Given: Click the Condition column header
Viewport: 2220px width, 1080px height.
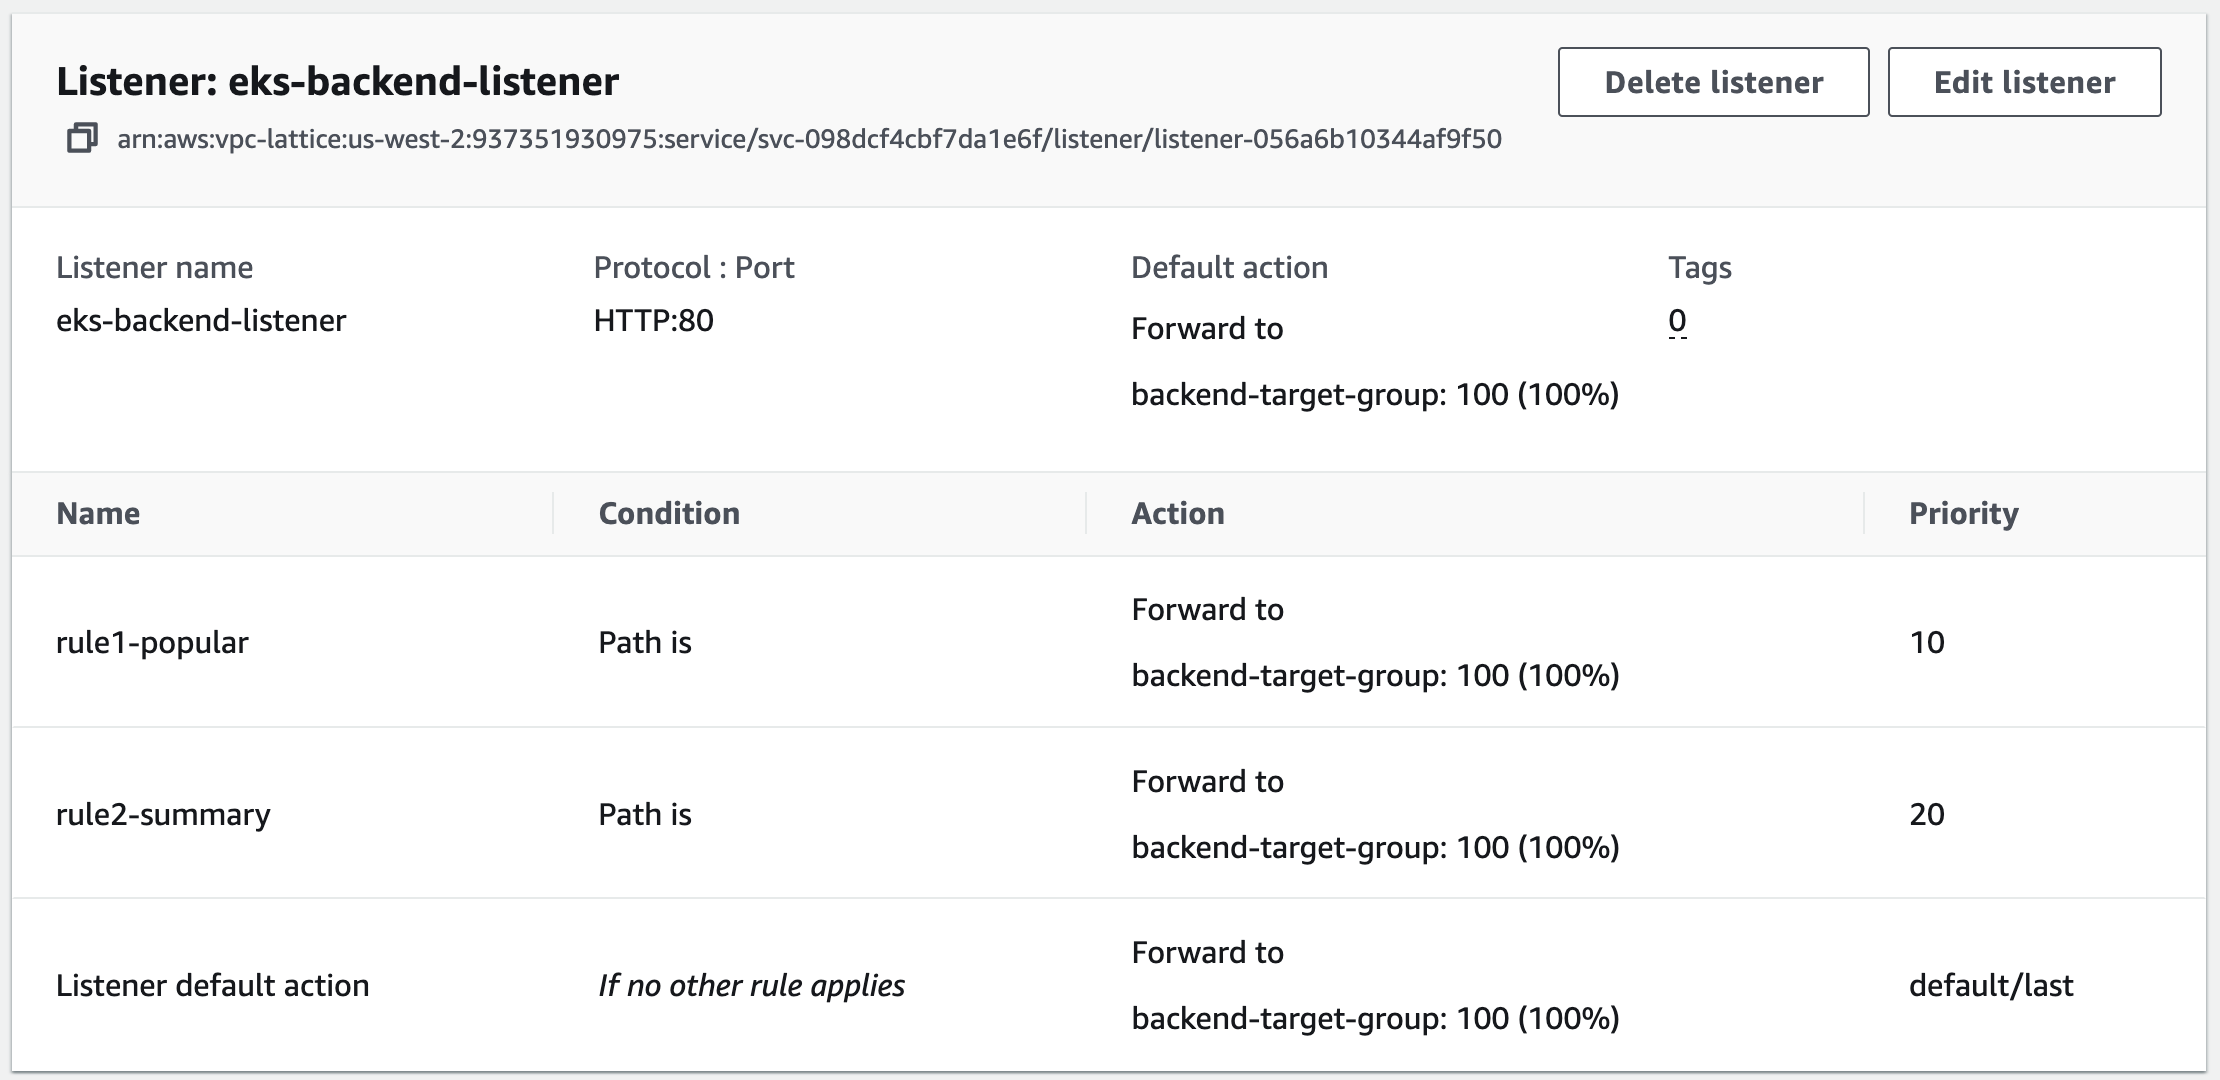Looking at the screenshot, I should [x=668, y=513].
